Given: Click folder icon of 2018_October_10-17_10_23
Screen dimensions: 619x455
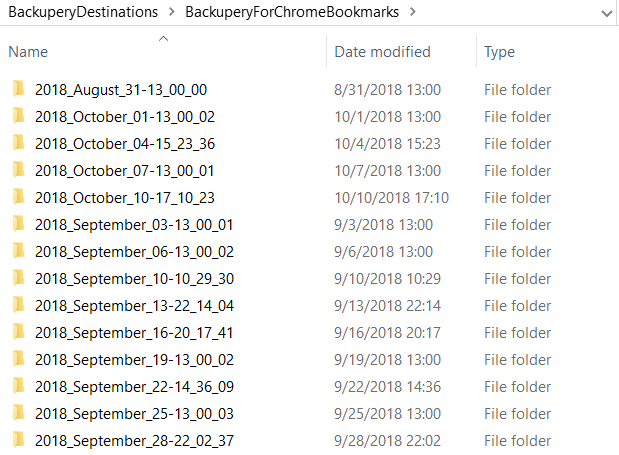Looking at the screenshot, I should coord(19,197).
